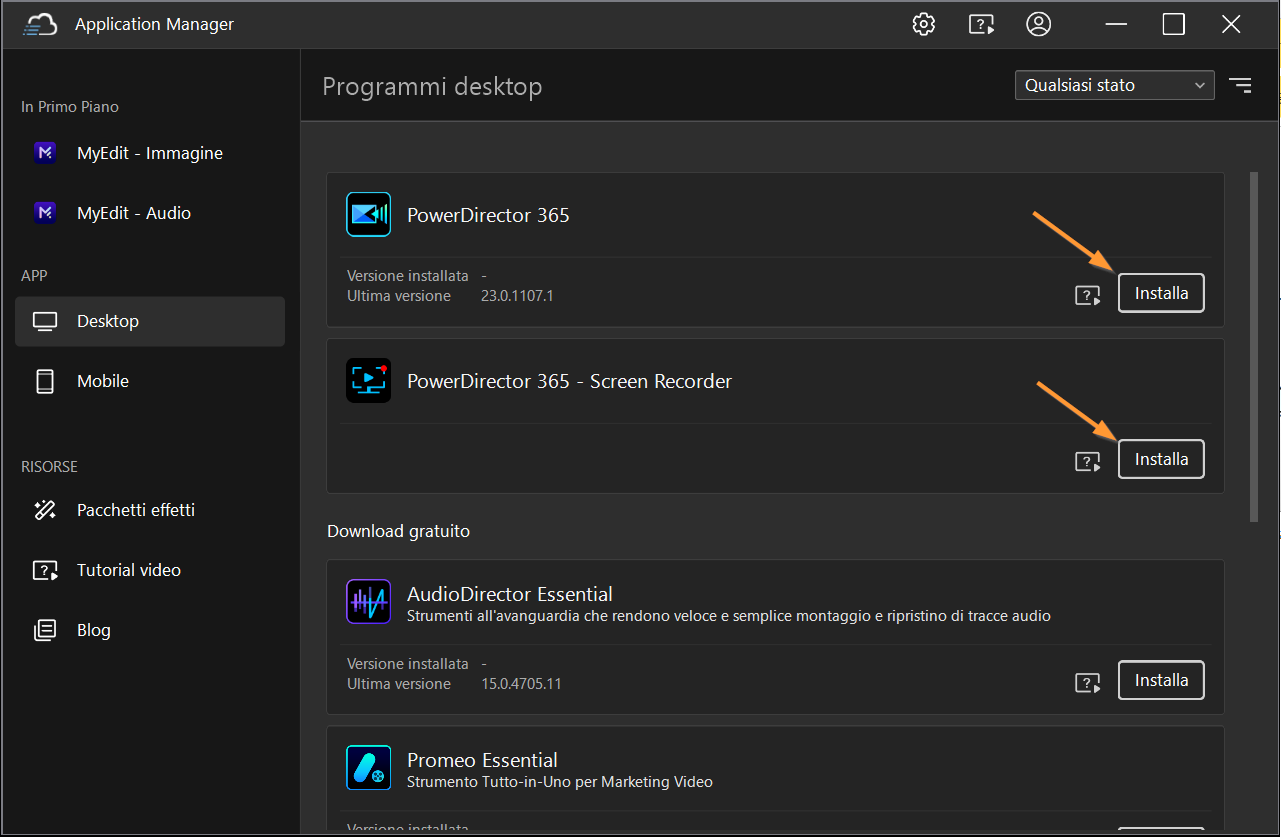
Task: Open tutorial video icon for PowerDirector 365
Action: pyautogui.click(x=1087, y=295)
